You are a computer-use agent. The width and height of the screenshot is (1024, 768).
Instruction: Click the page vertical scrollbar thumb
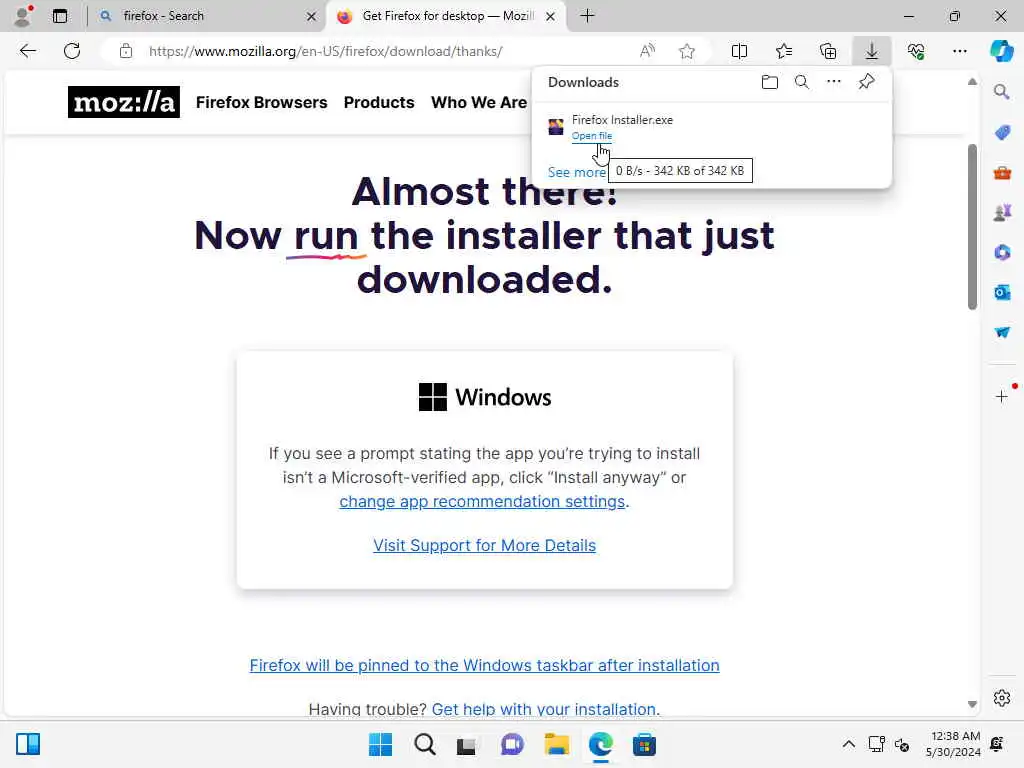click(x=972, y=227)
